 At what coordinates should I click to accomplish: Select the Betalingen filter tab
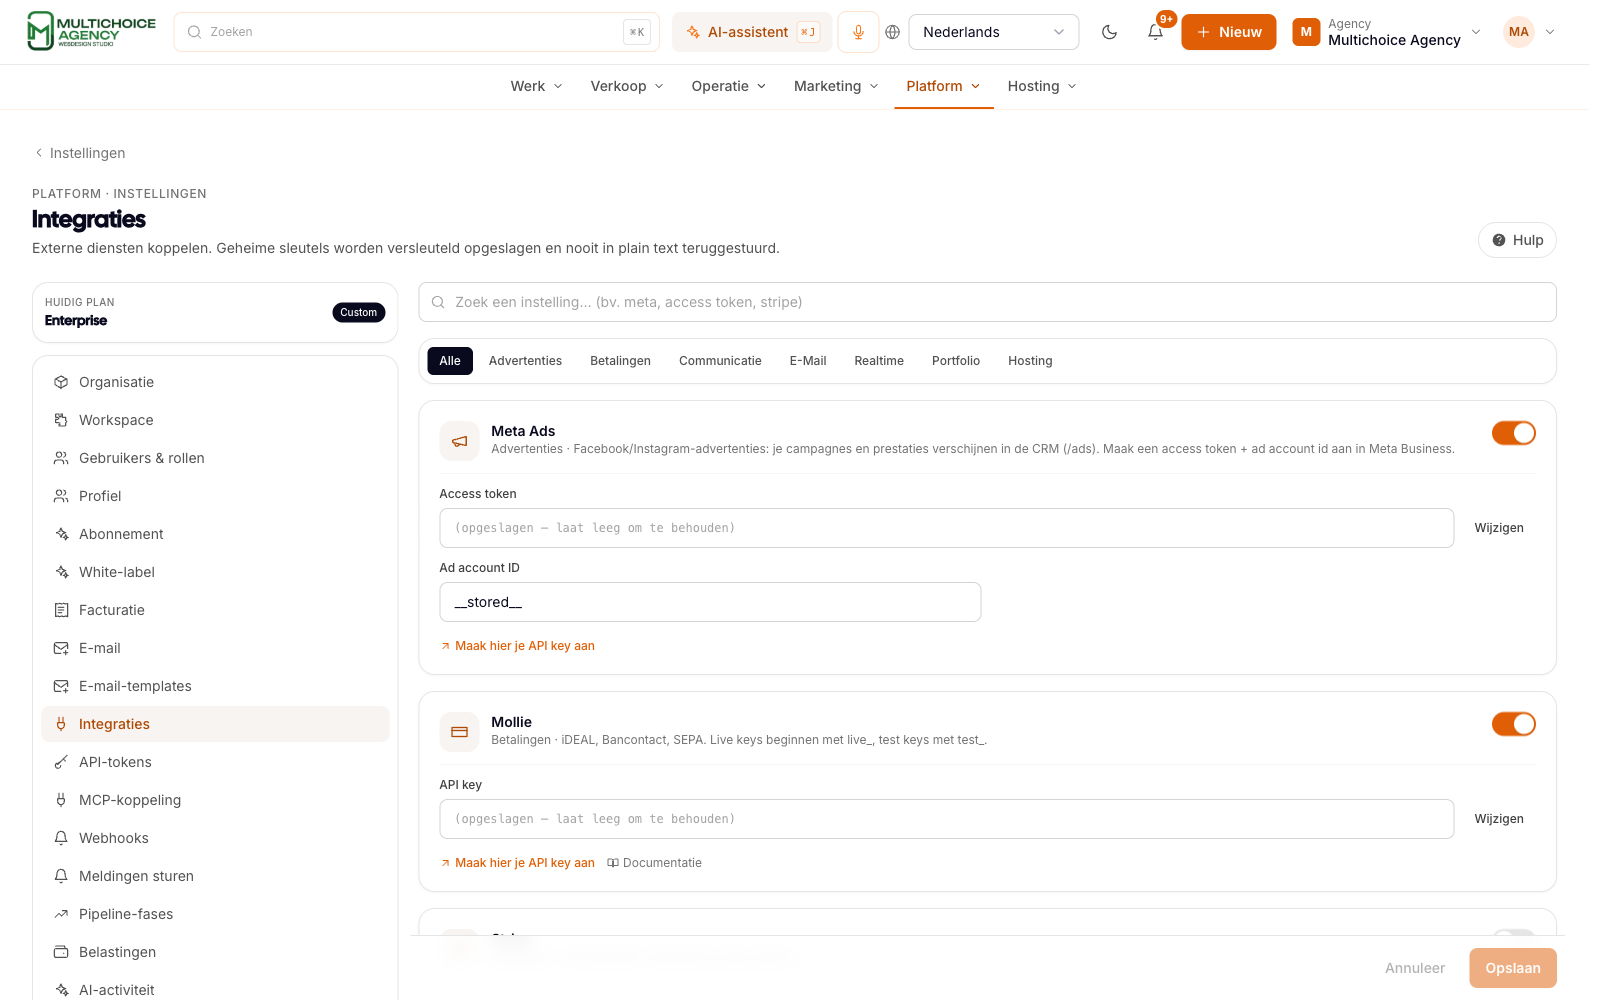(620, 361)
